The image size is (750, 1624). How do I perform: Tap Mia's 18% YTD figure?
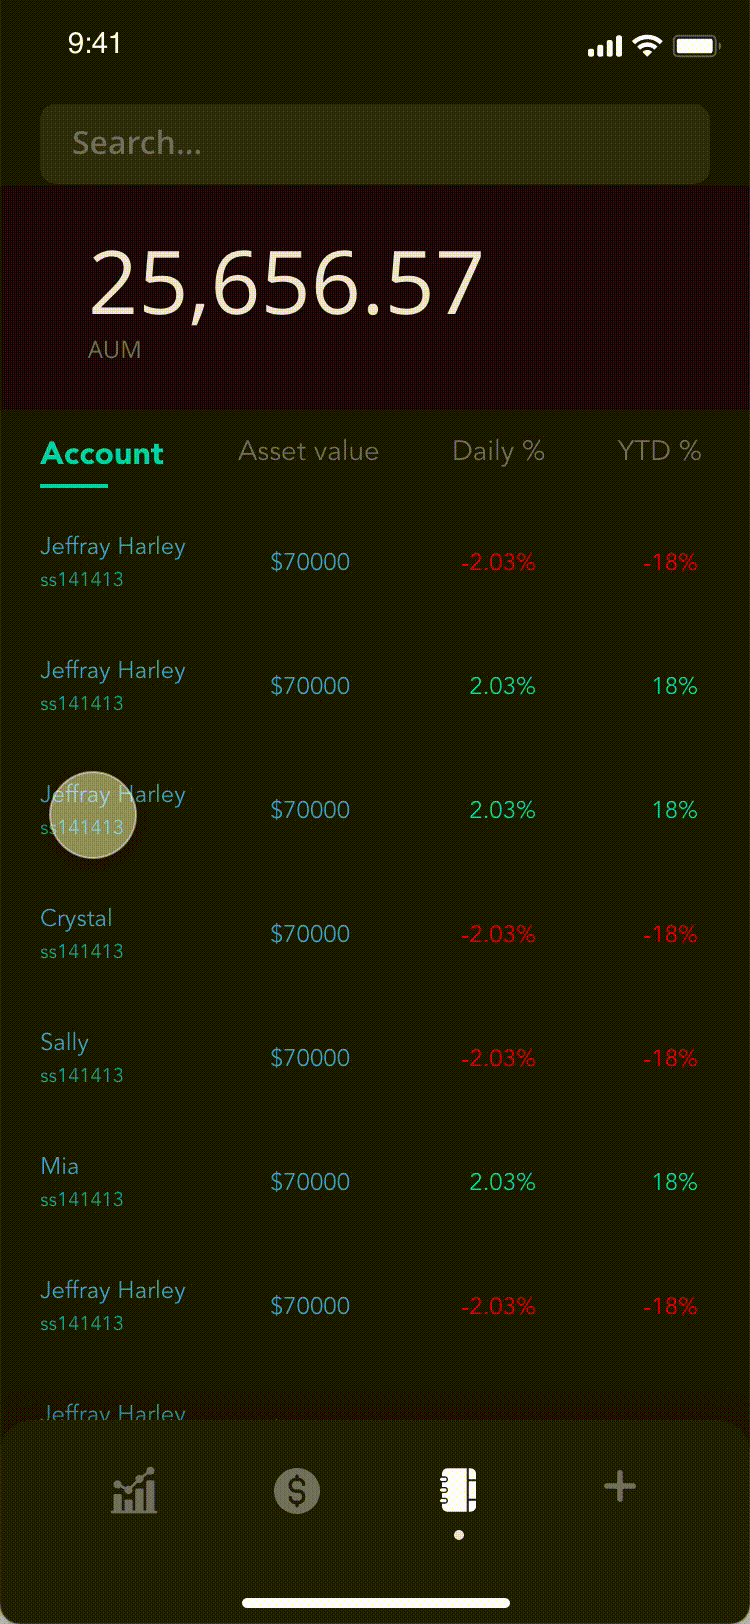[675, 1182]
